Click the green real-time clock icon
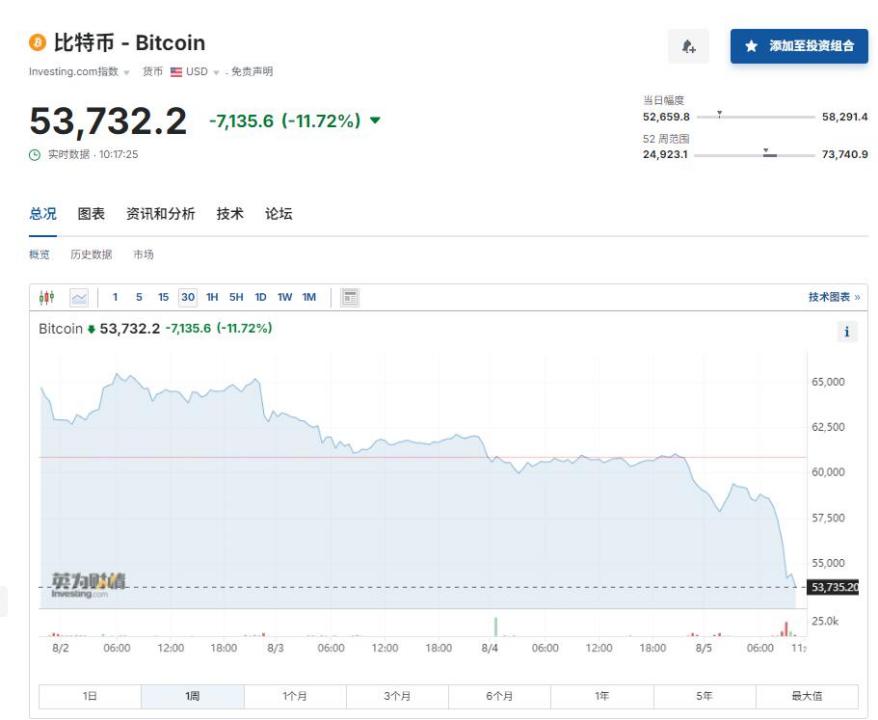 pyautogui.click(x=35, y=155)
